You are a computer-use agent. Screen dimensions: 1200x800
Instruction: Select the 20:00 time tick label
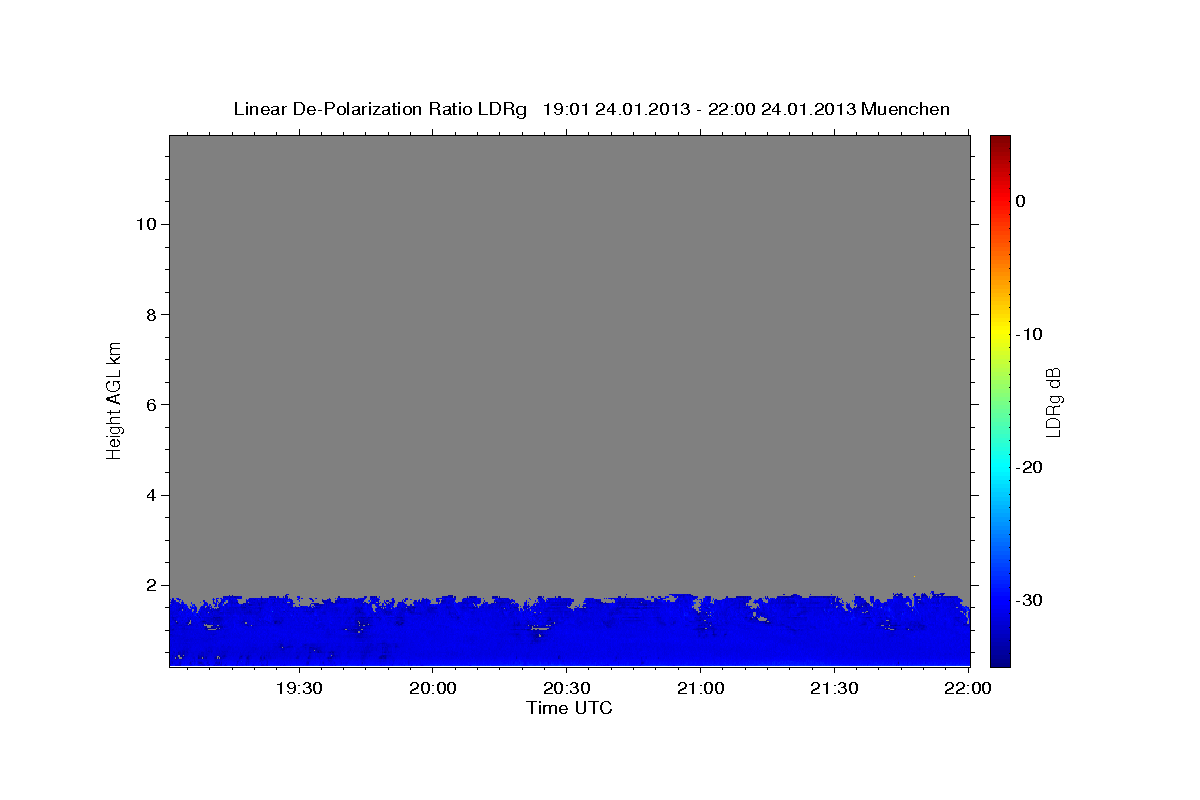(x=433, y=688)
